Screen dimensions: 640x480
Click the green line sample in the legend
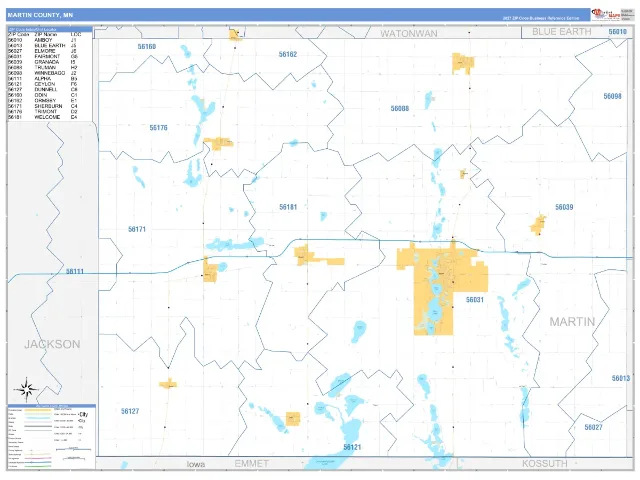coord(38,466)
